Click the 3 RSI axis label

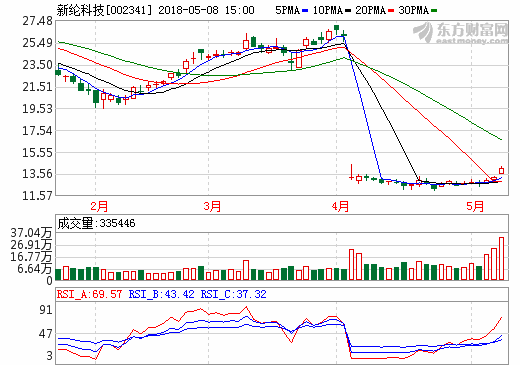tap(50, 356)
